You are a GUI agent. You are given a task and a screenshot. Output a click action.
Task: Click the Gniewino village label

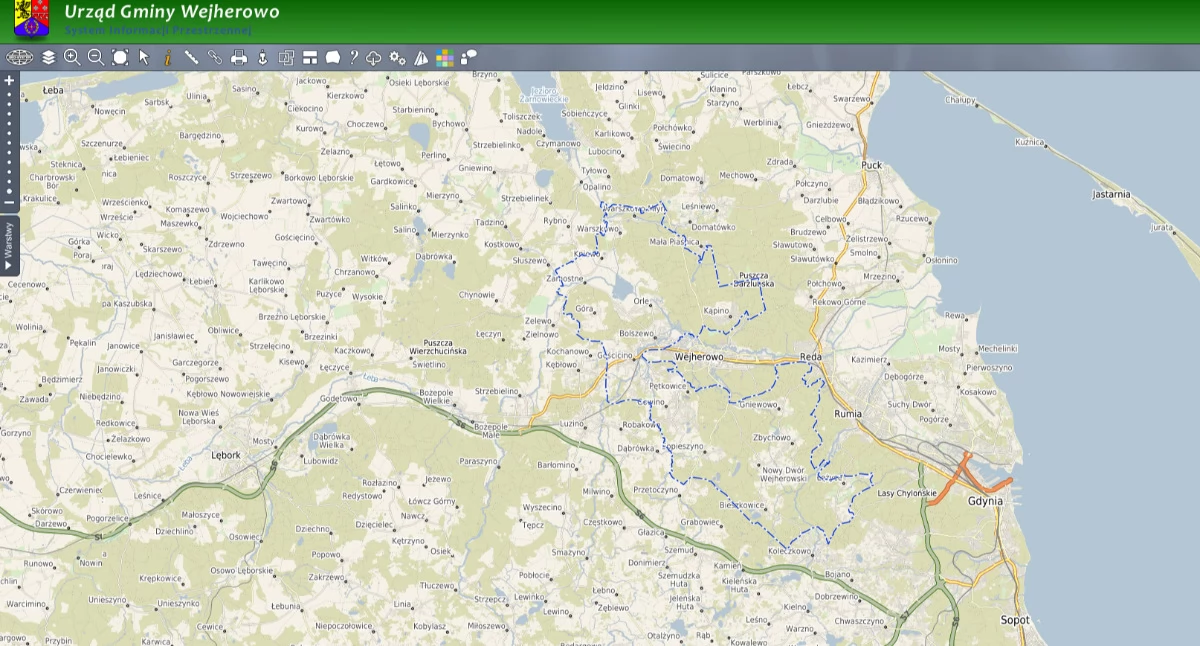(x=475, y=168)
